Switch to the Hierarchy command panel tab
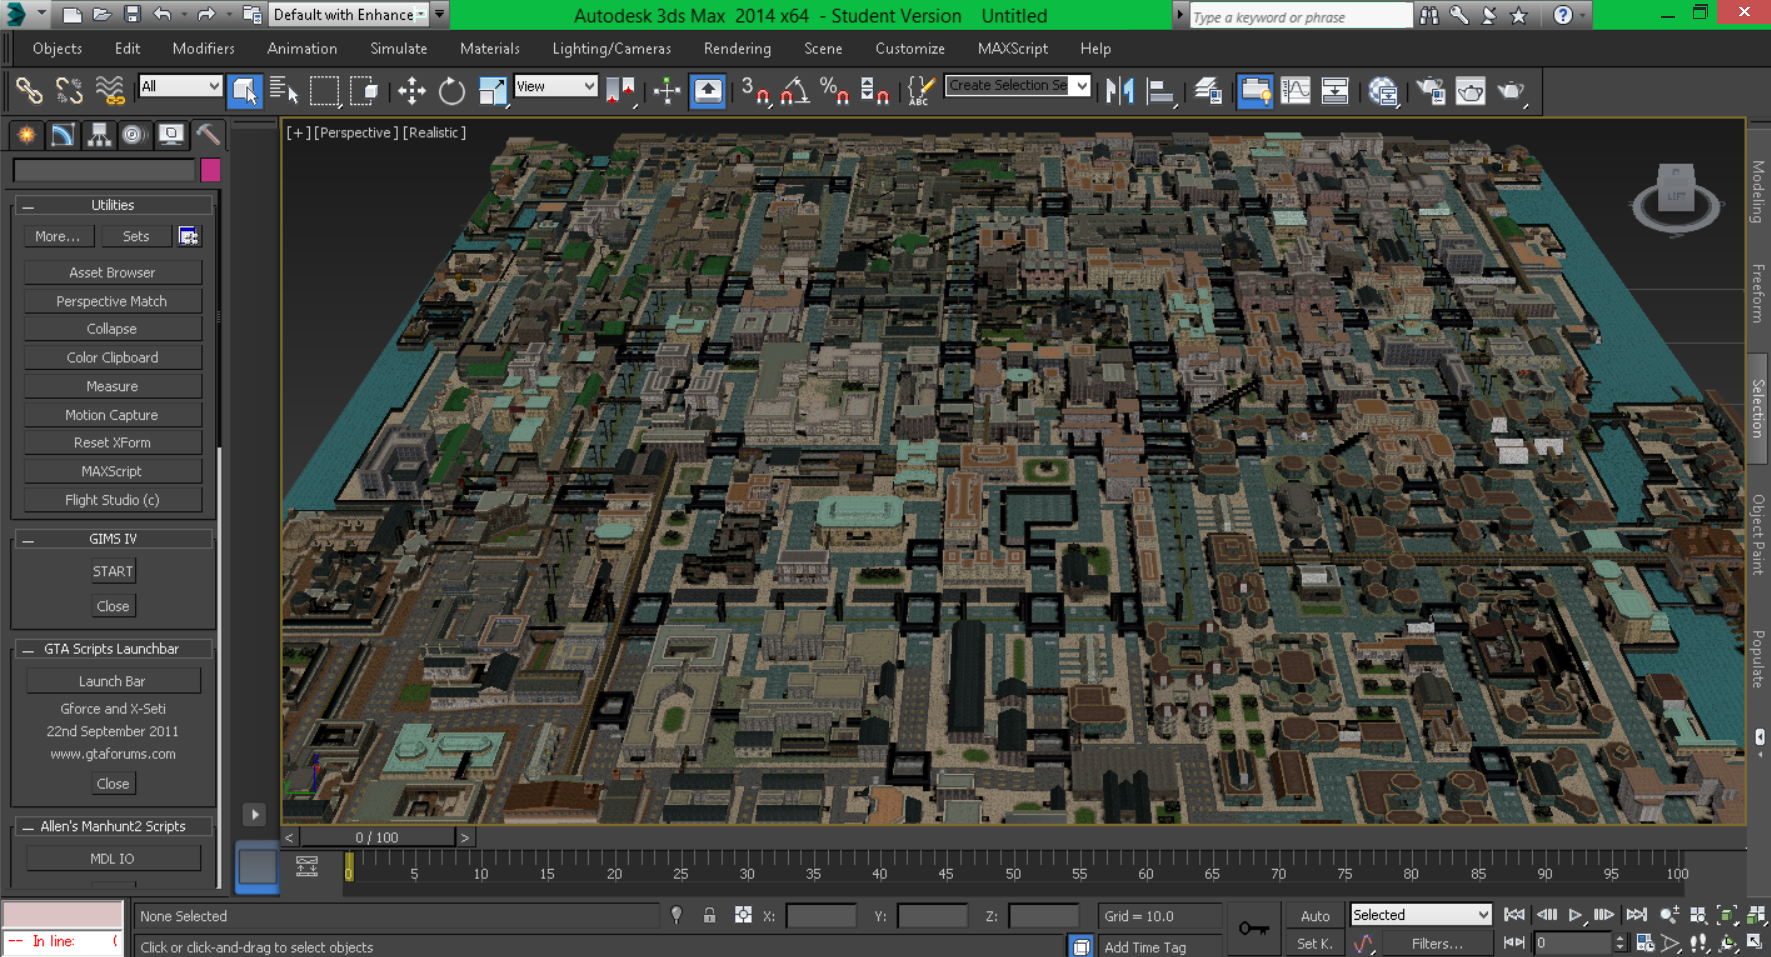 [98, 134]
